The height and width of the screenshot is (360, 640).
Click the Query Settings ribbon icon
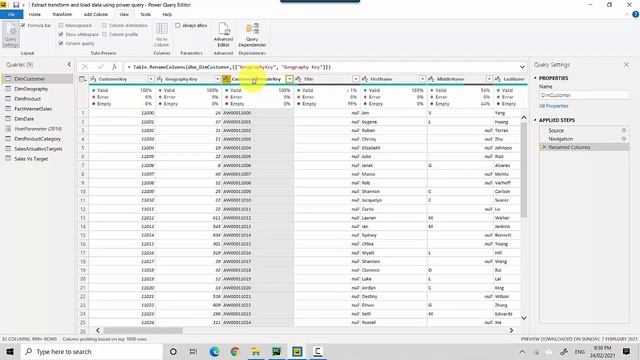click(x=11, y=35)
